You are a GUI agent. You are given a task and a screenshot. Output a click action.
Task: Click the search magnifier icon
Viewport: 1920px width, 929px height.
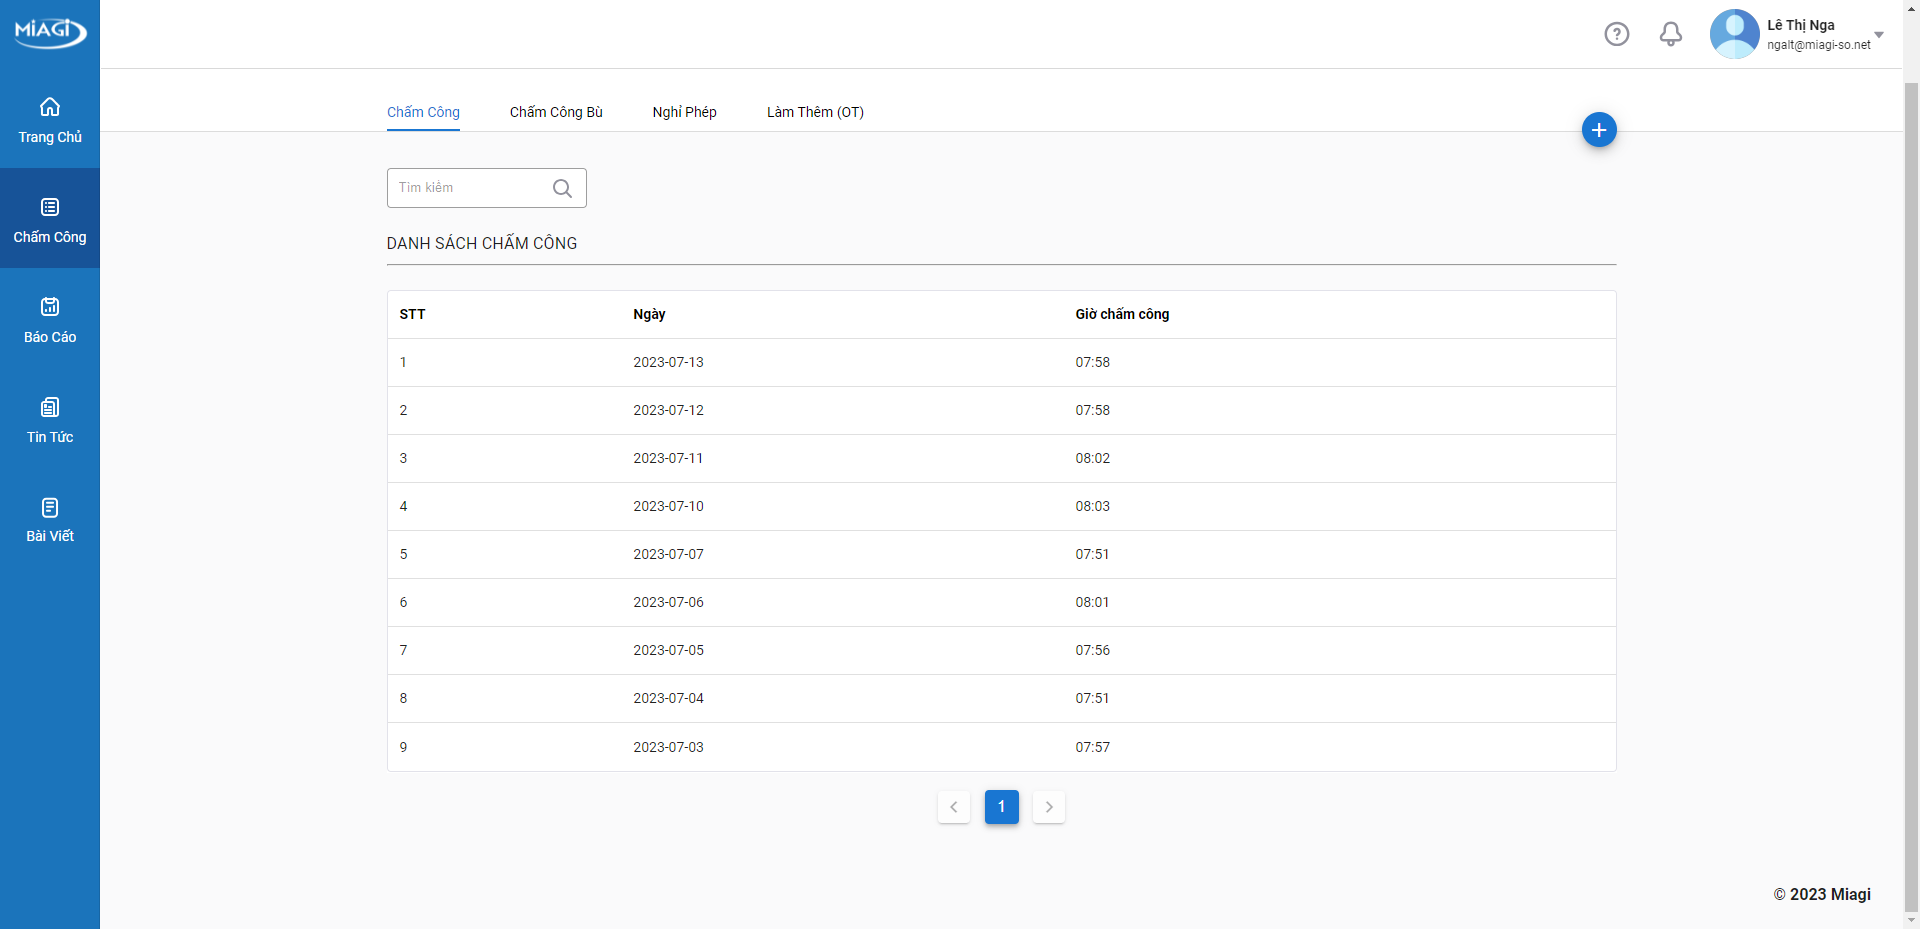coord(562,188)
